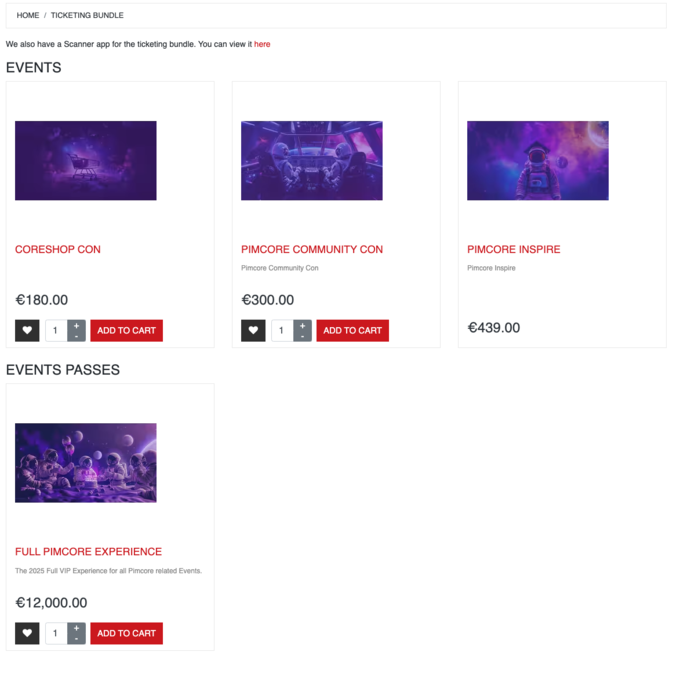Add CoreShop Con to wishlist via heart icon
This screenshot has width=680, height=674.
click(27, 330)
